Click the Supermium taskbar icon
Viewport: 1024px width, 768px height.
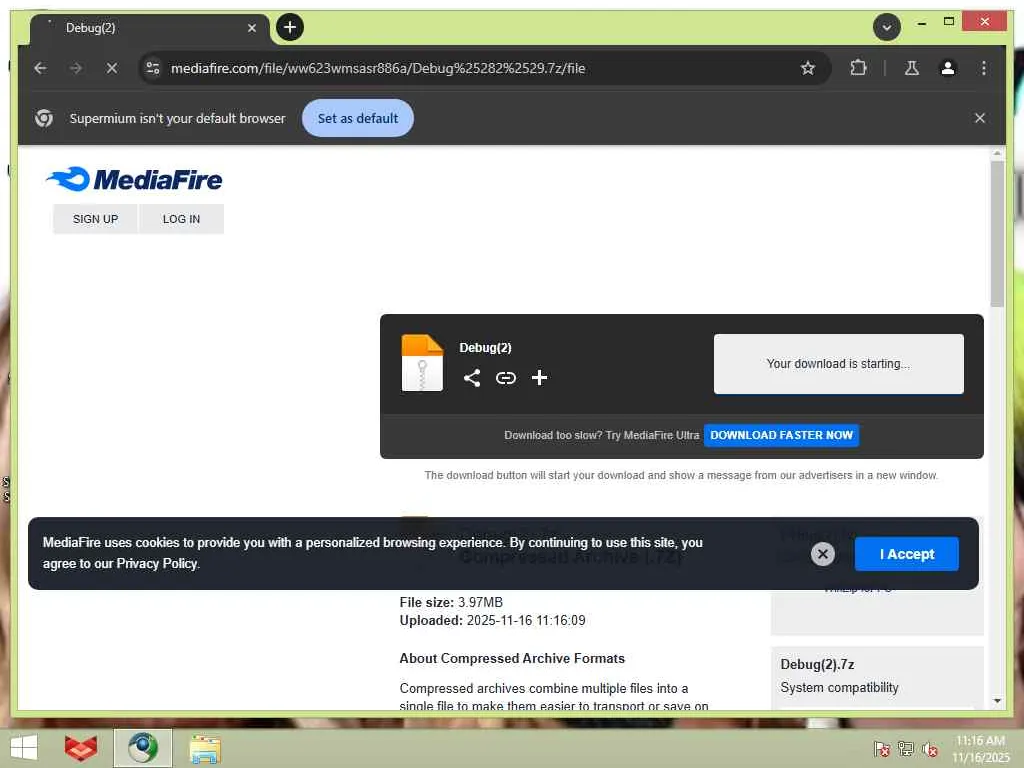[143, 748]
